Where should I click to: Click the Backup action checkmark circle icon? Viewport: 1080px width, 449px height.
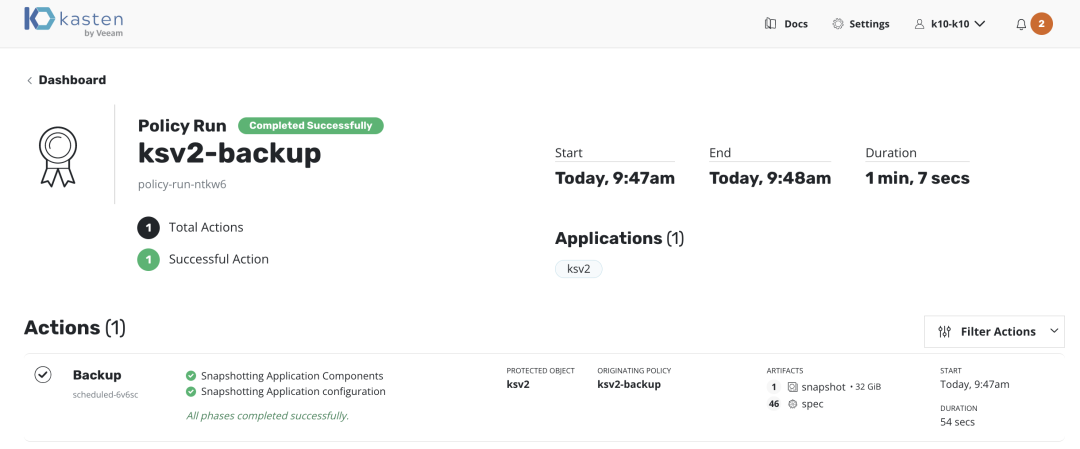pyautogui.click(x=43, y=375)
